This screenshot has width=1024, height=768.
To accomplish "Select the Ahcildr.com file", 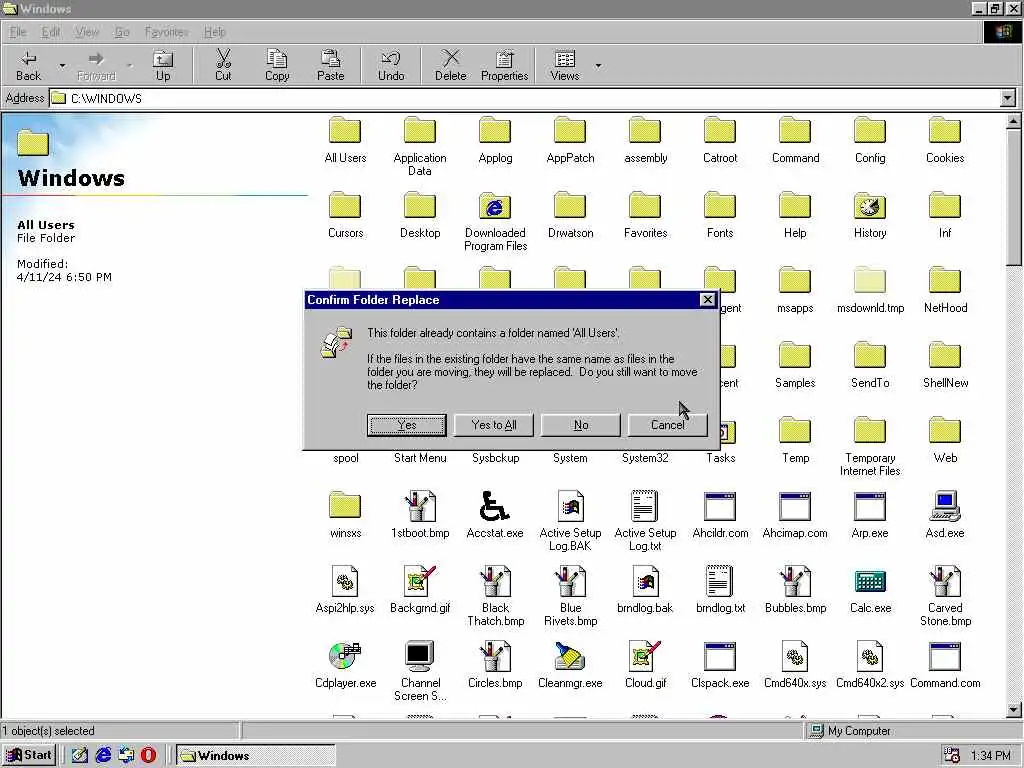I will click(x=720, y=515).
